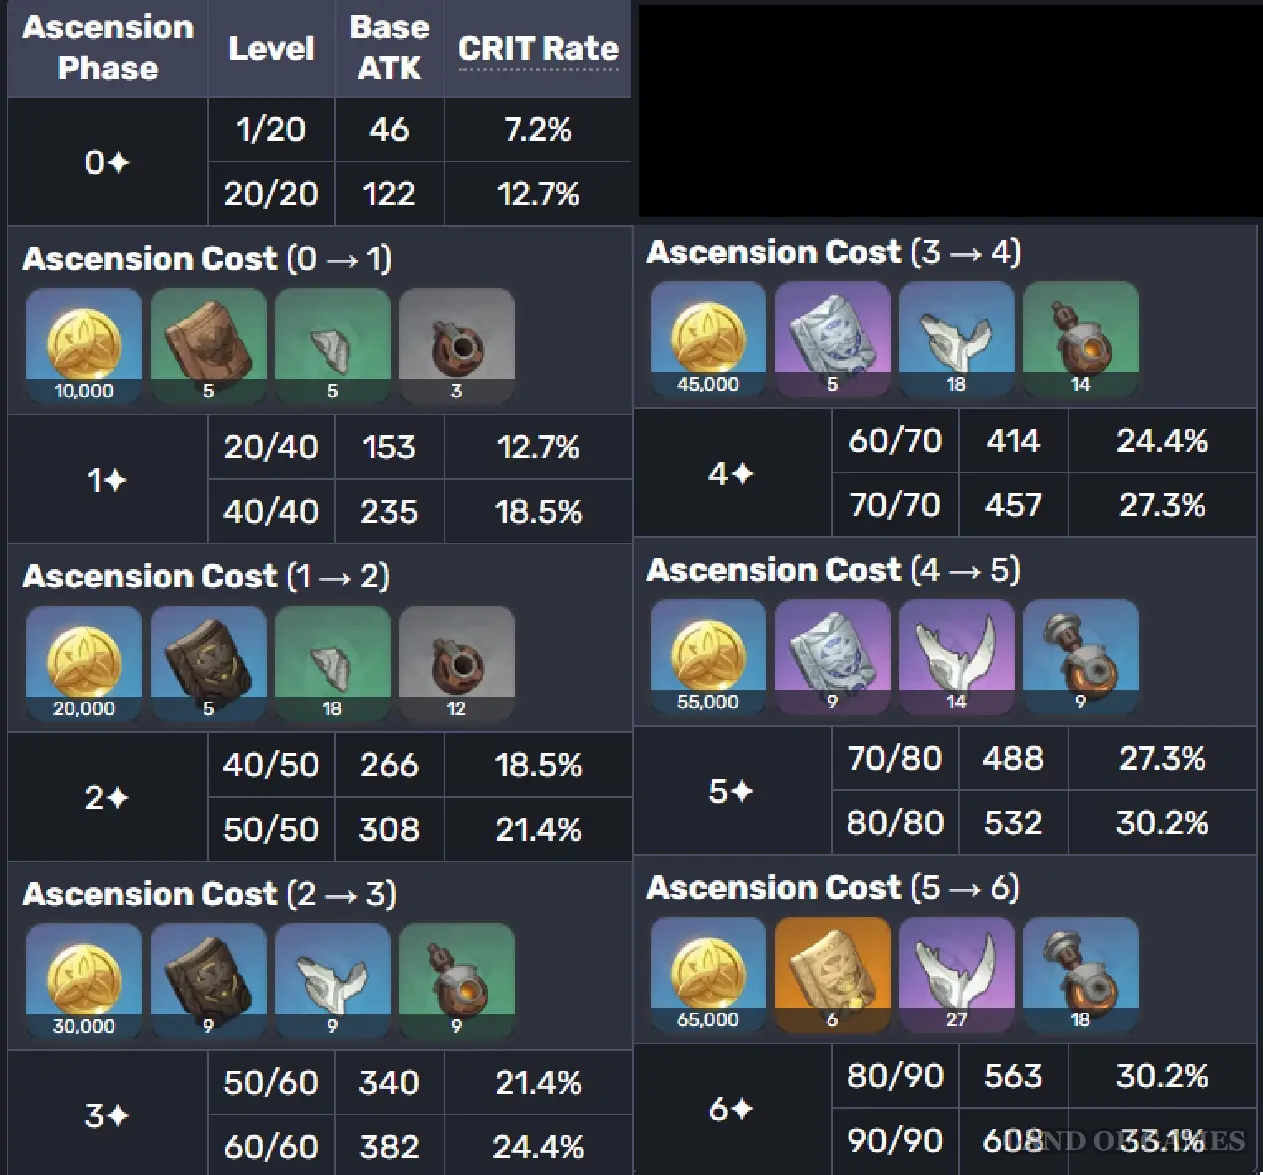Select the white feather material with 27

(x=956, y=975)
